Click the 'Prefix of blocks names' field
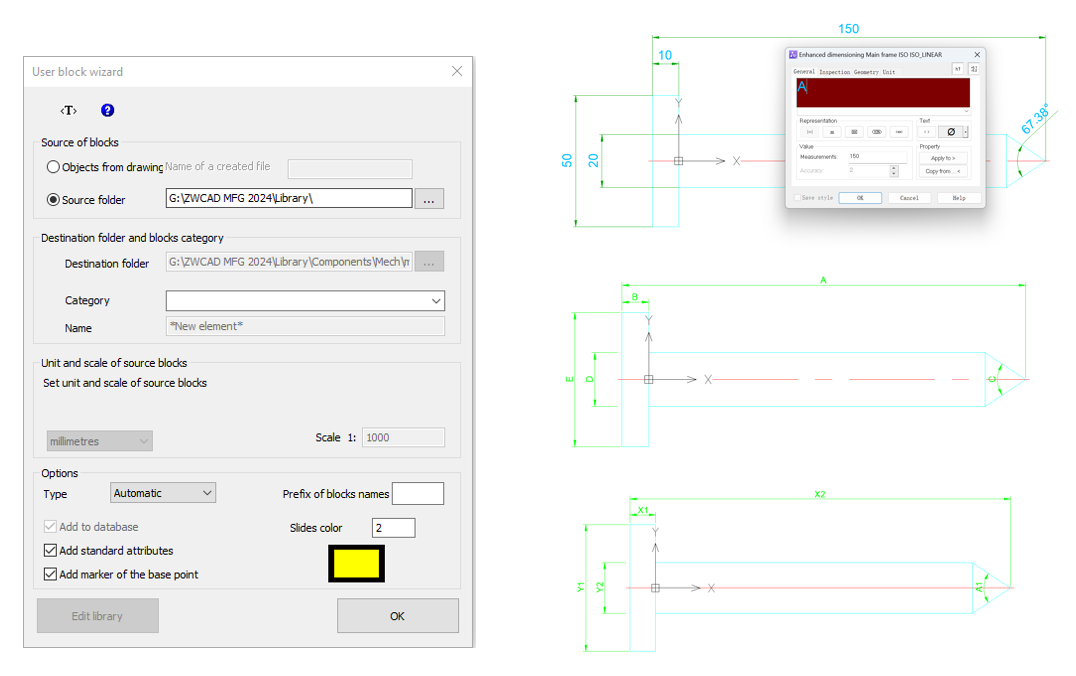1076x676 pixels. (x=418, y=493)
